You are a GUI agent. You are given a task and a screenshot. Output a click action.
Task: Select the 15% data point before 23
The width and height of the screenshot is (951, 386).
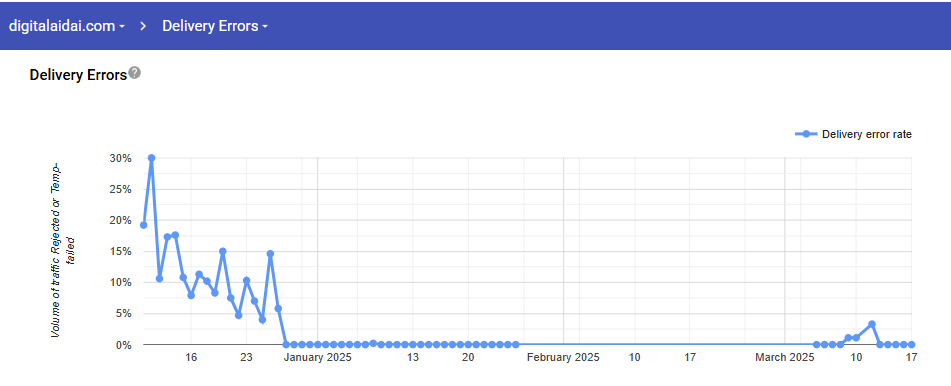click(223, 251)
